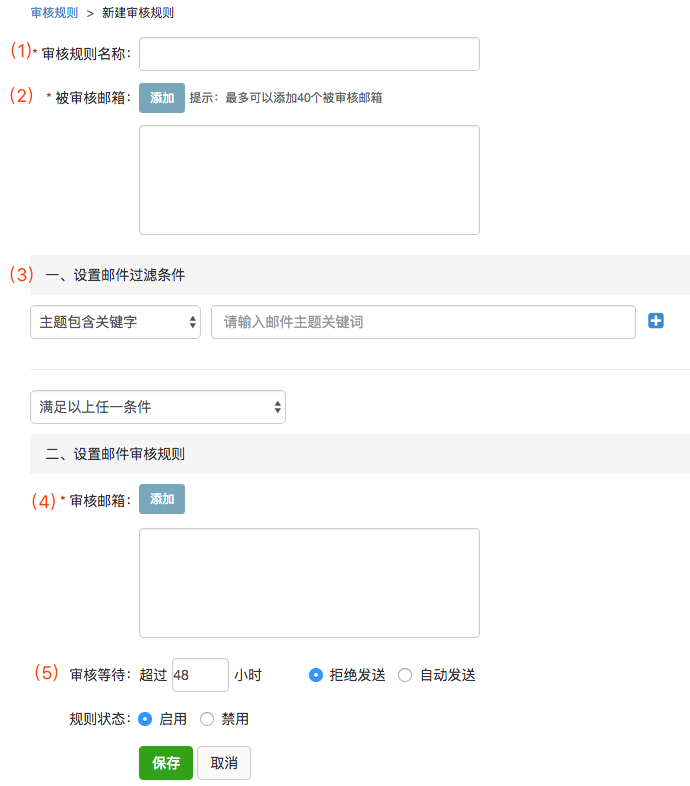Enable the rule with 启用 option

click(x=145, y=719)
